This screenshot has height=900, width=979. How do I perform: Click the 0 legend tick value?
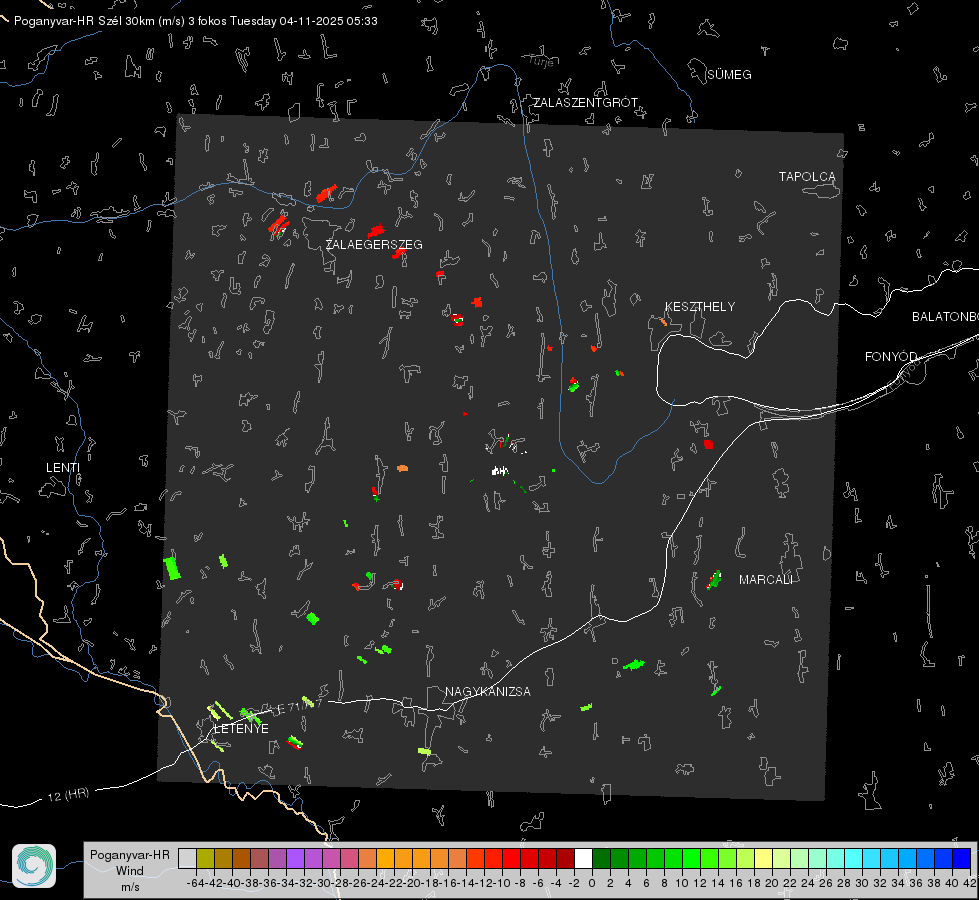pyautogui.click(x=592, y=883)
